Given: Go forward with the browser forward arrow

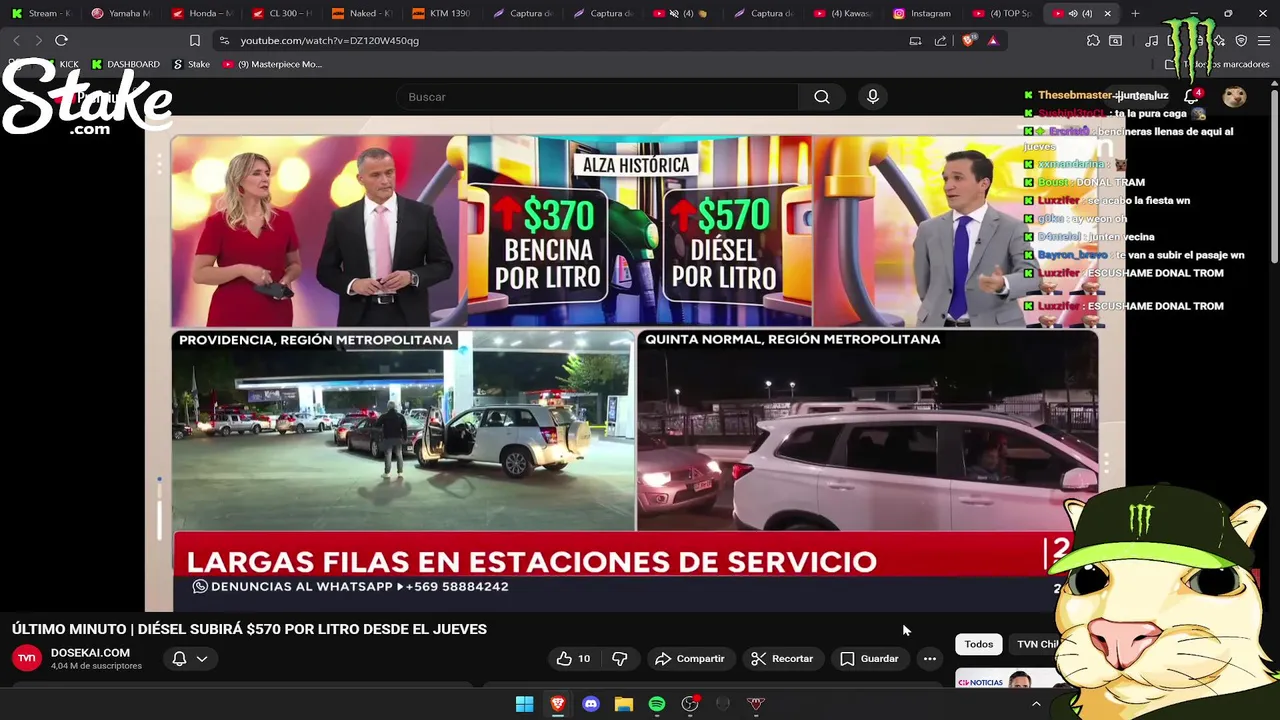Looking at the screenshot, I should coord(38,41).
